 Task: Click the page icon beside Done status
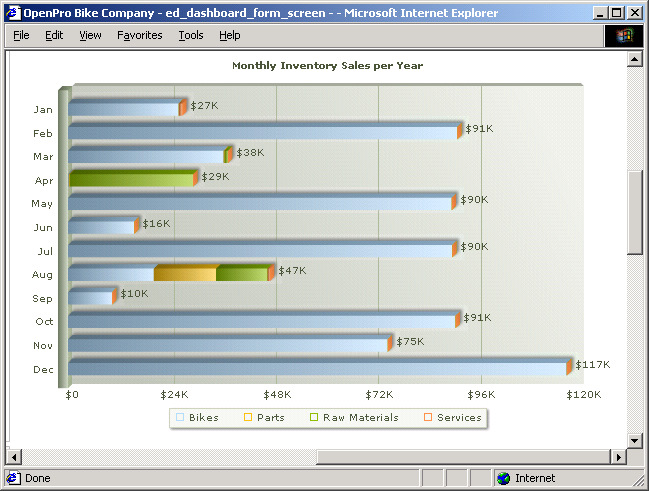click(x=13, y=478)
